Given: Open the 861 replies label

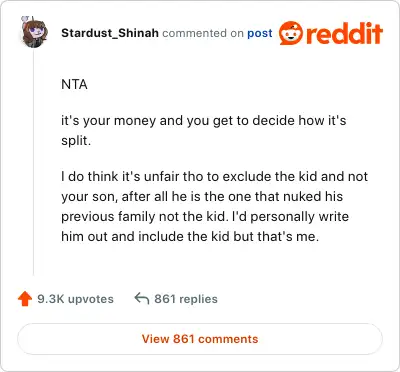Looking at the screenshot, I should (x=186, y=299).
